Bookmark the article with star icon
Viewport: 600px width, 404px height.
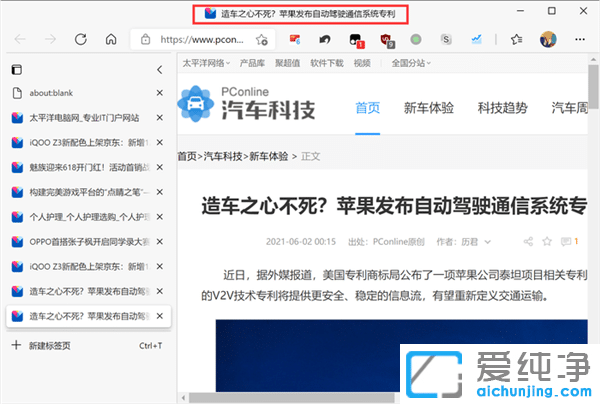(547, 241)
